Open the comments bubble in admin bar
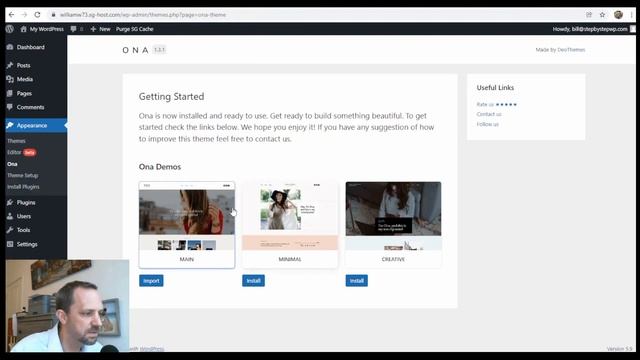 point(76,29)
